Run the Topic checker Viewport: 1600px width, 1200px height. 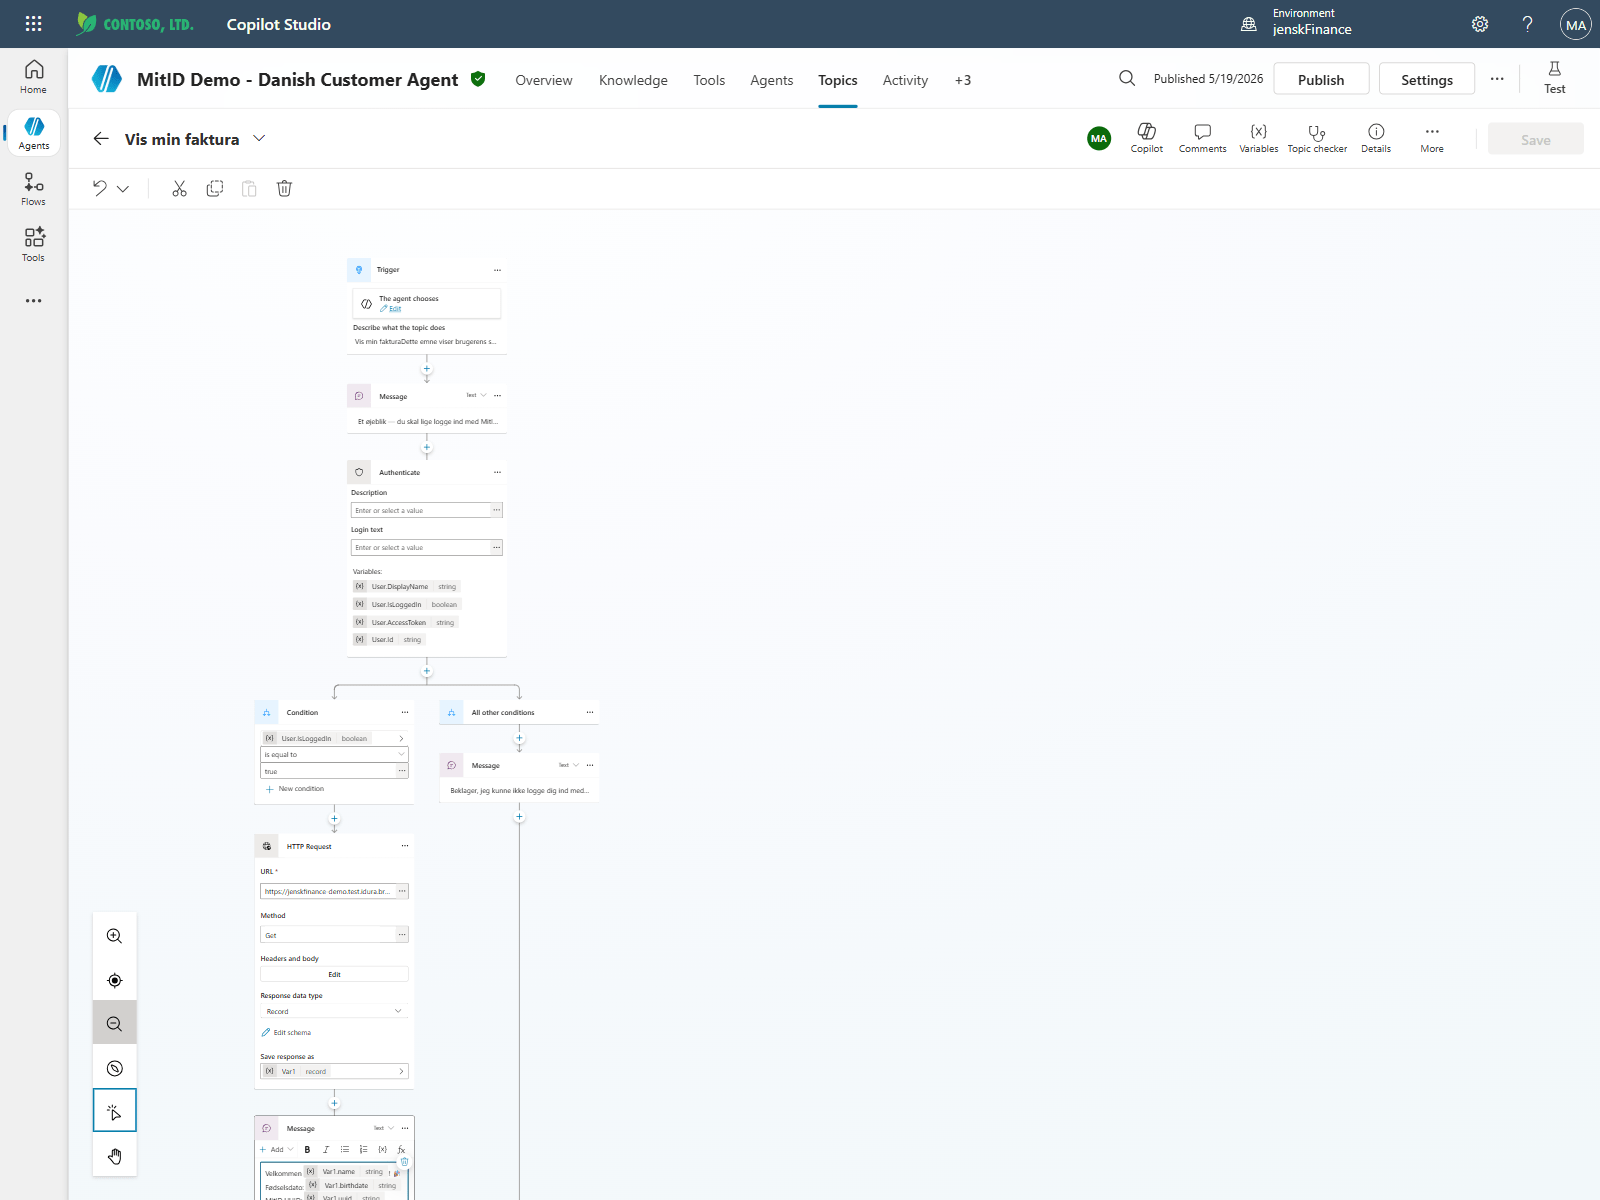(1317, 138)
